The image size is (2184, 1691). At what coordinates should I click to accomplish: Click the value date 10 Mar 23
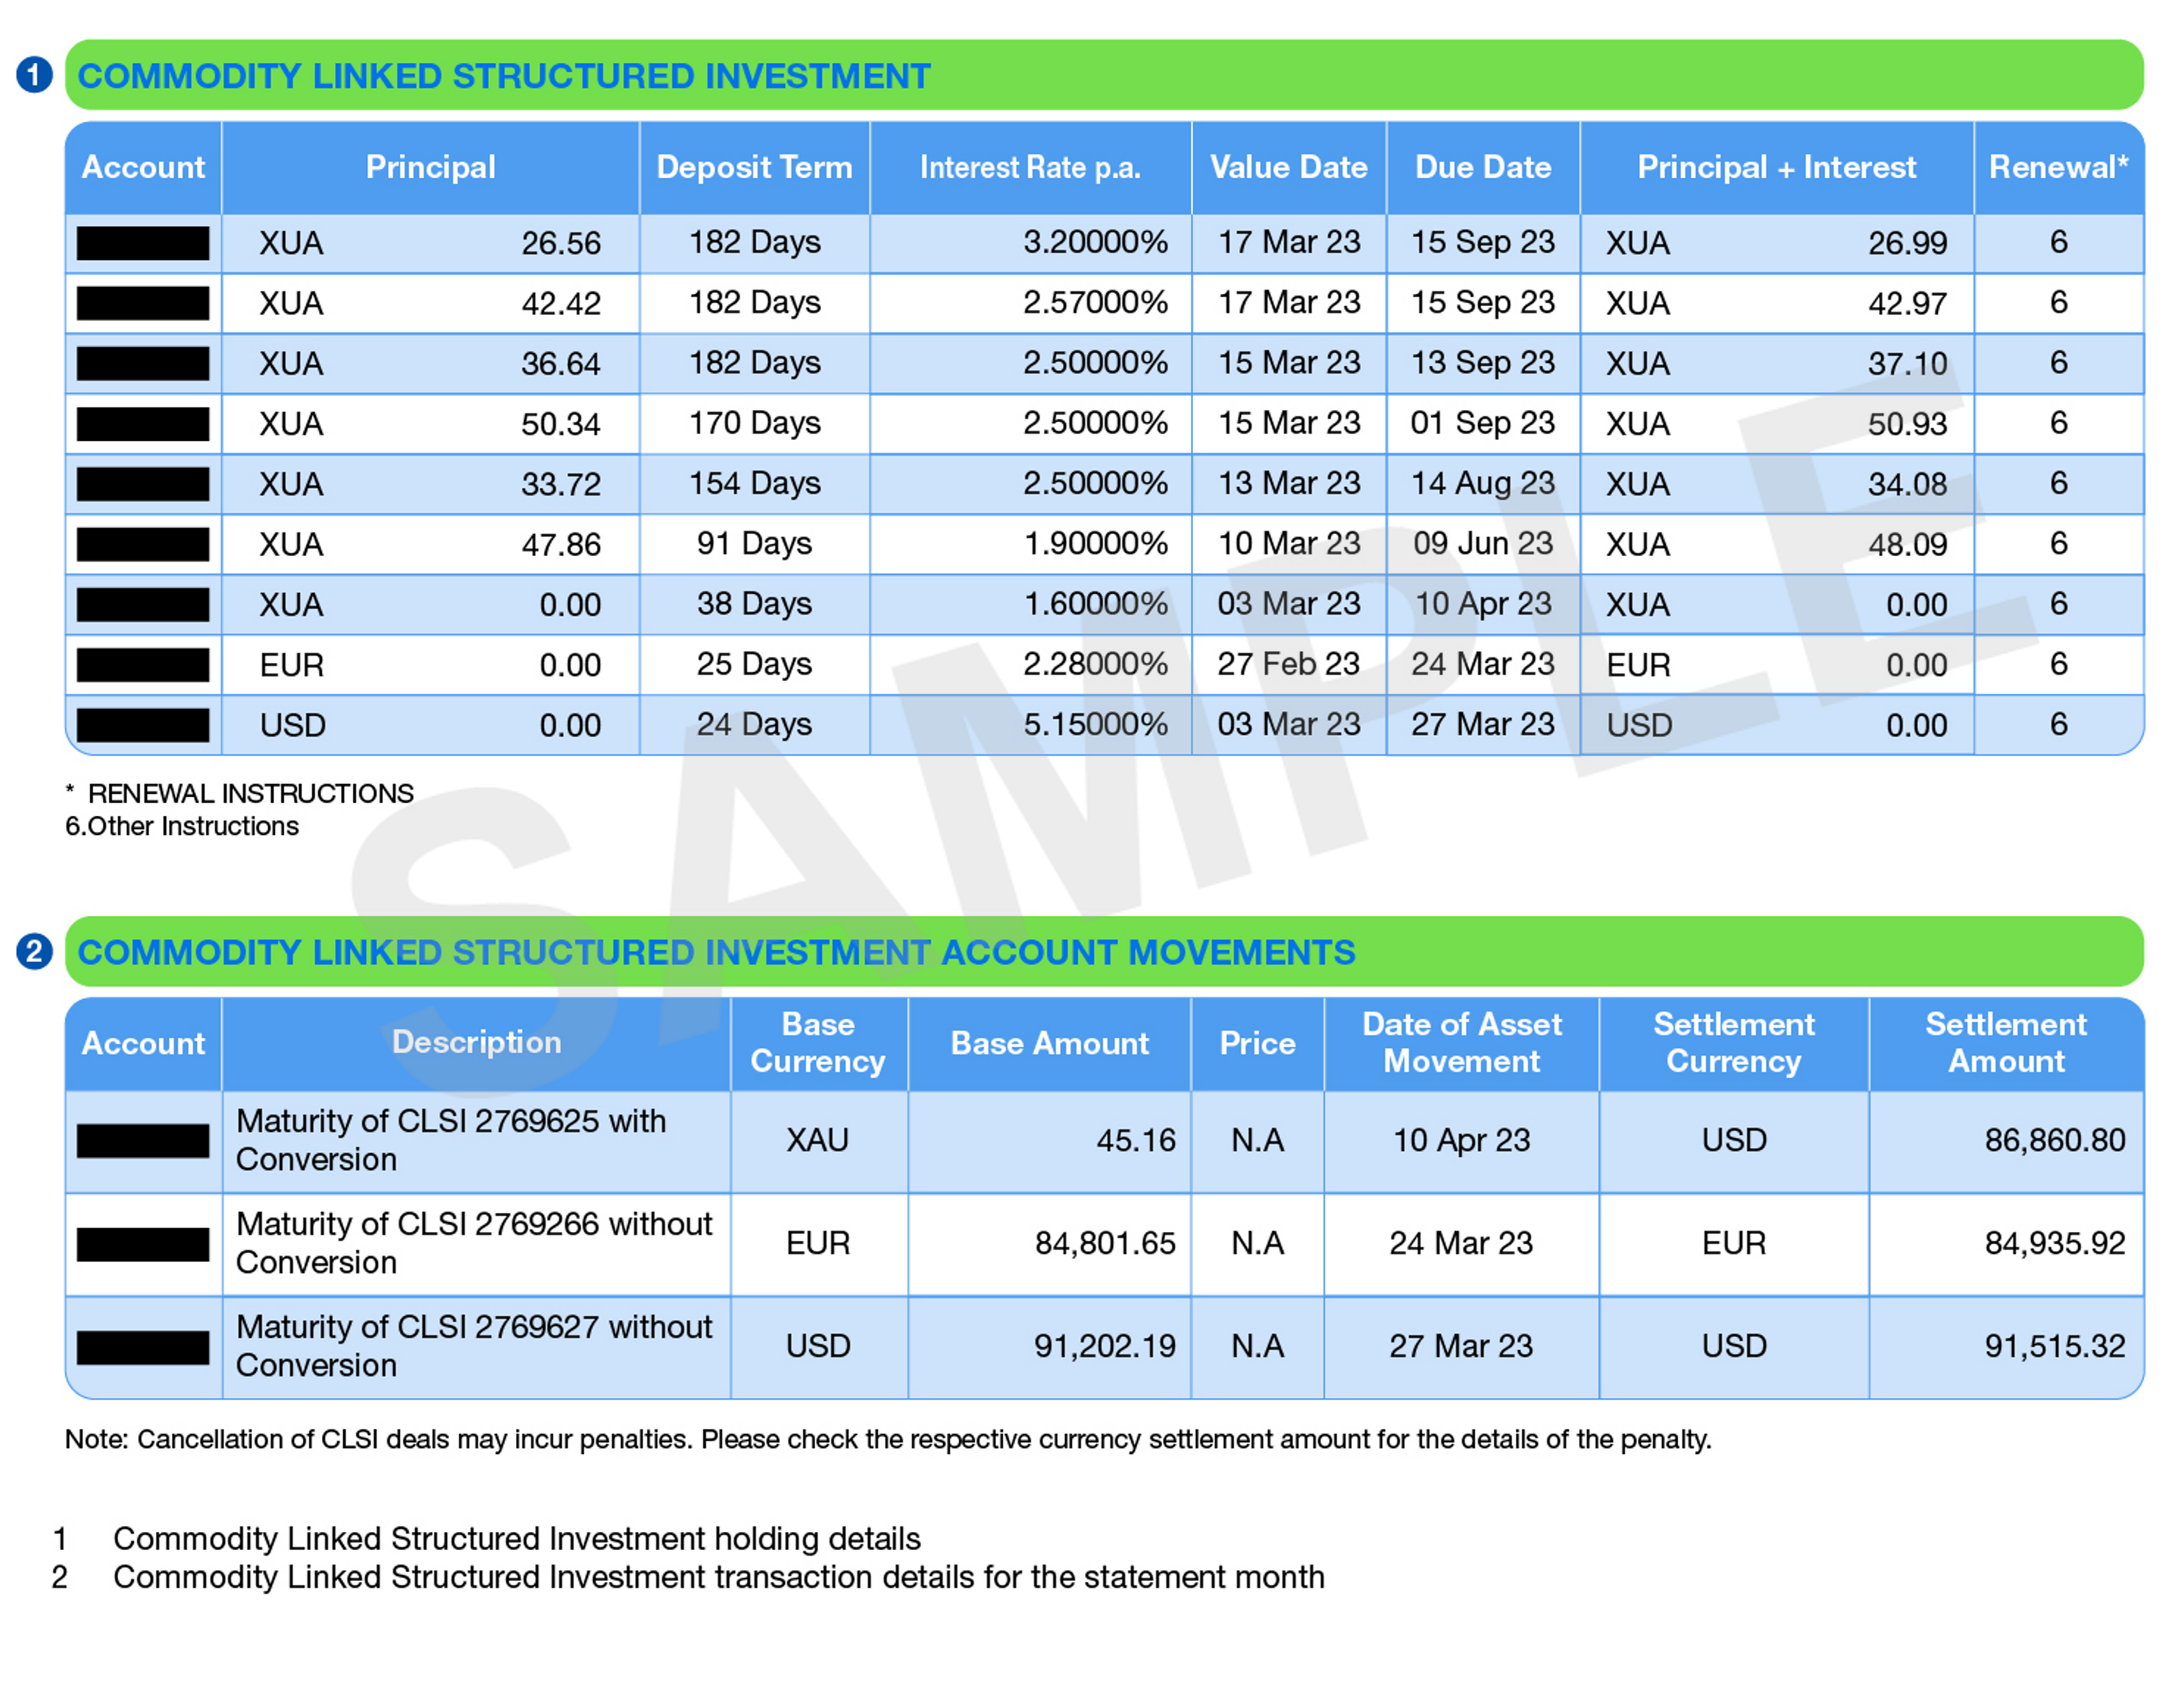coord(1288,543)
